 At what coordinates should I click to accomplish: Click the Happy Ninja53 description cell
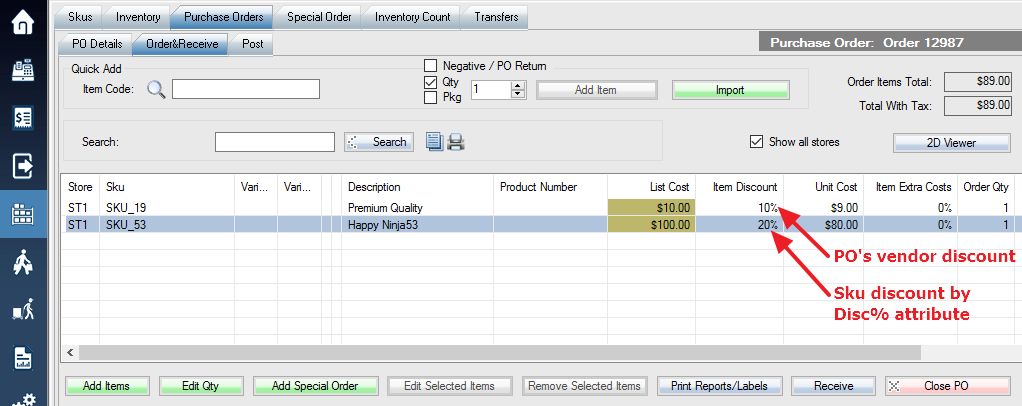(x=418, y=225)
